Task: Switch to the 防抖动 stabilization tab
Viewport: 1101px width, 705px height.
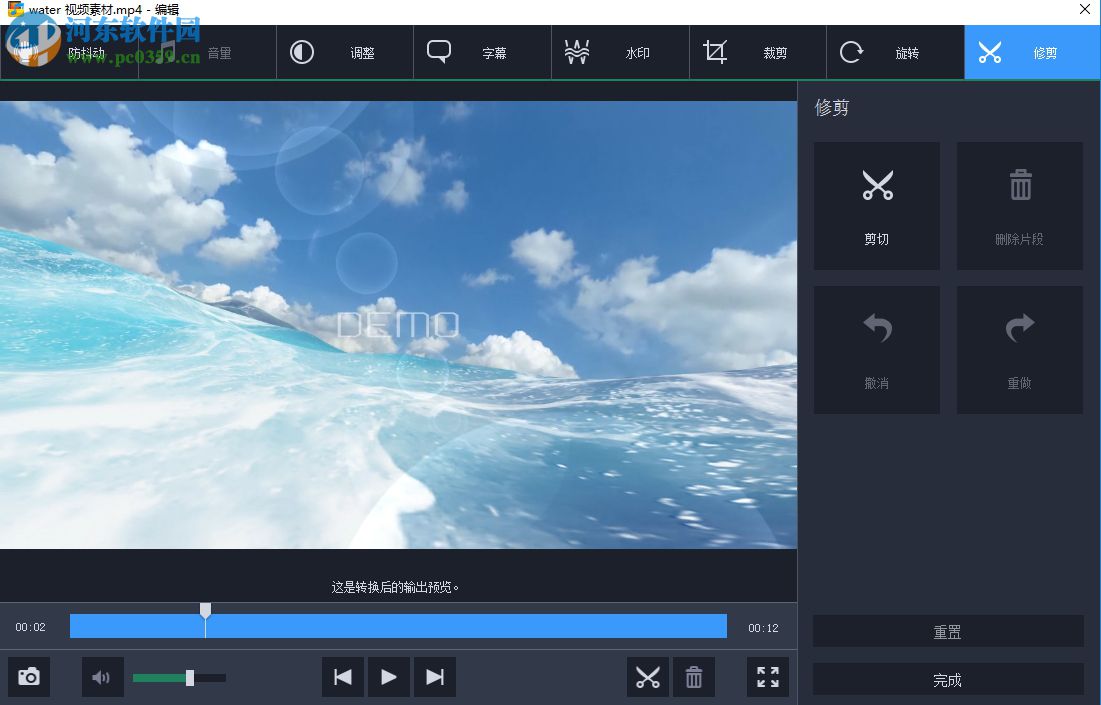Action: pyautogui.click(x=83, y=52)
